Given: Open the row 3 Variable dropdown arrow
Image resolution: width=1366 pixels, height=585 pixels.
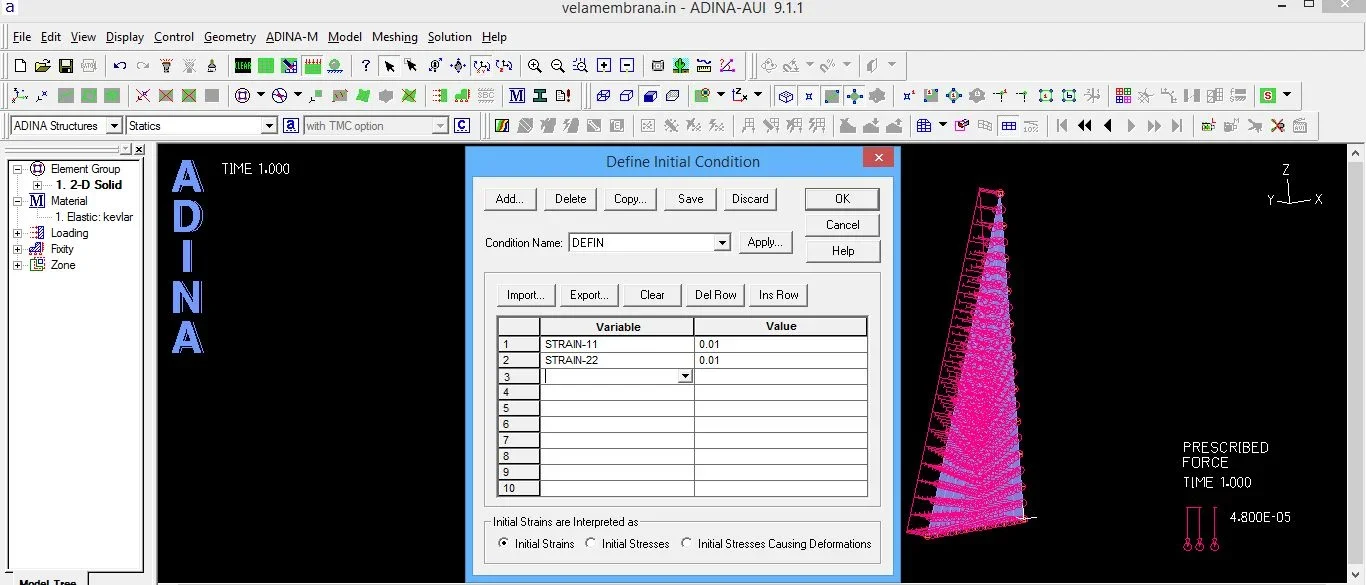Looking at the screenshot, I should (x=685, y=377).
